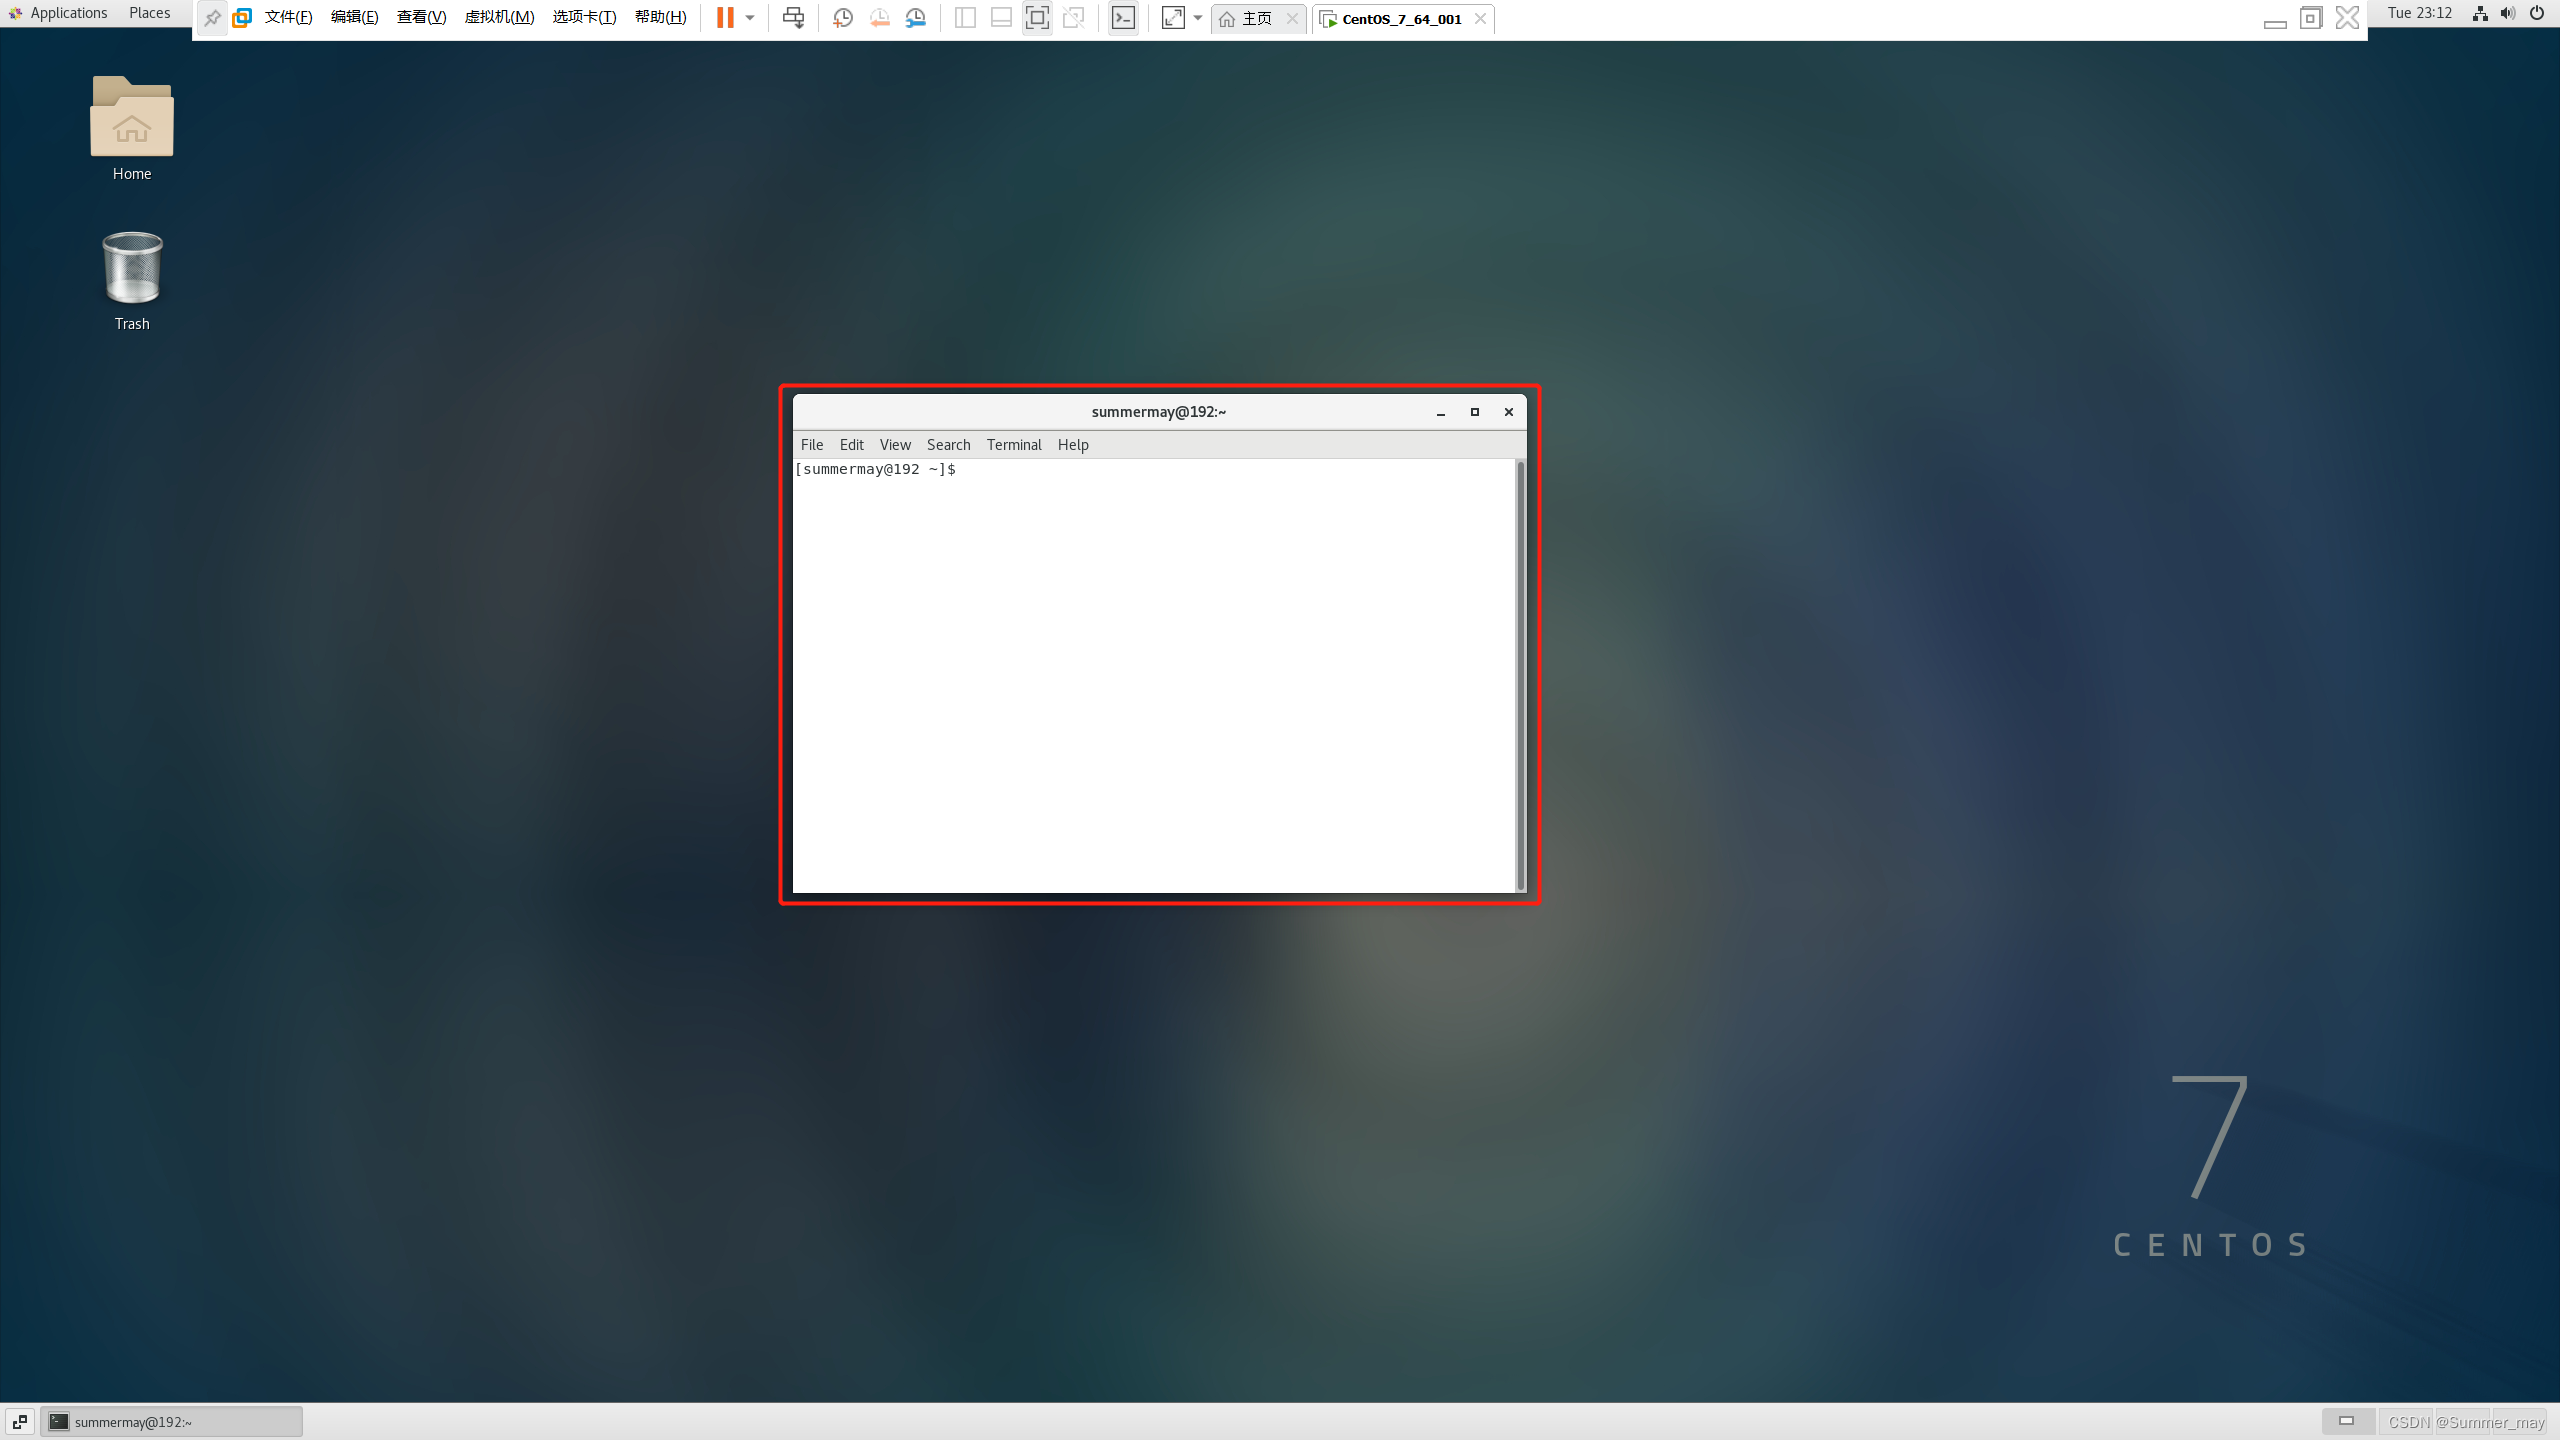The image size is (2560, 1440).
Task: Click the Trash desktop icon
Action: (132, 270)
